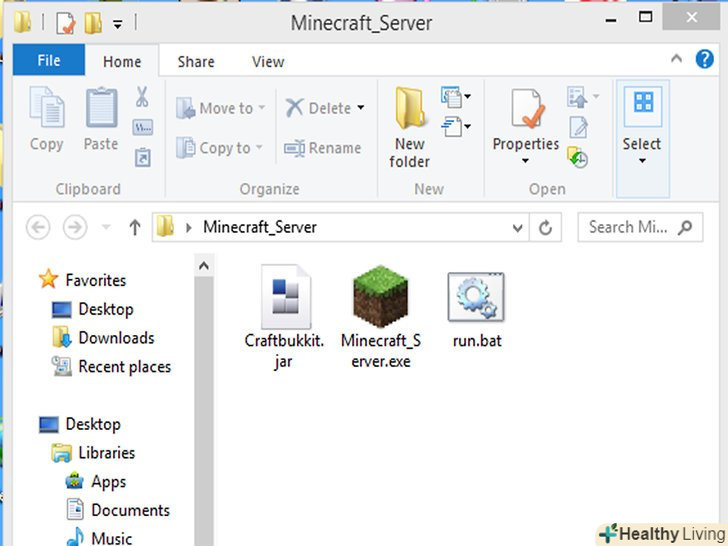The image size is (728, 546).
Task: Open the File tab
Action: tap(49, 60)
